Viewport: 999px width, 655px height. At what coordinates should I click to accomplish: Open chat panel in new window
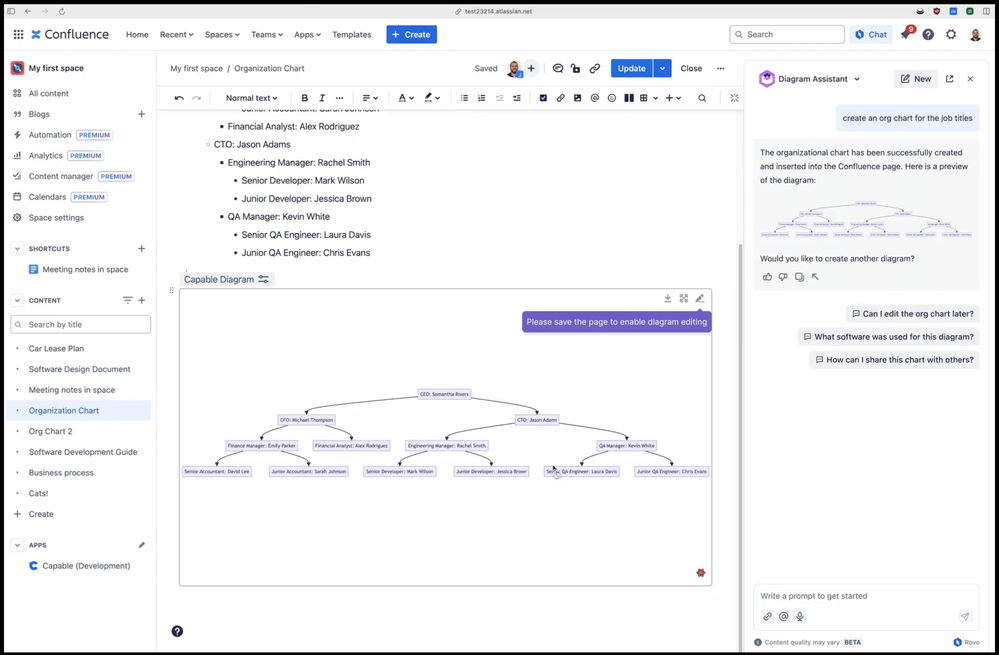coord(949,79)
